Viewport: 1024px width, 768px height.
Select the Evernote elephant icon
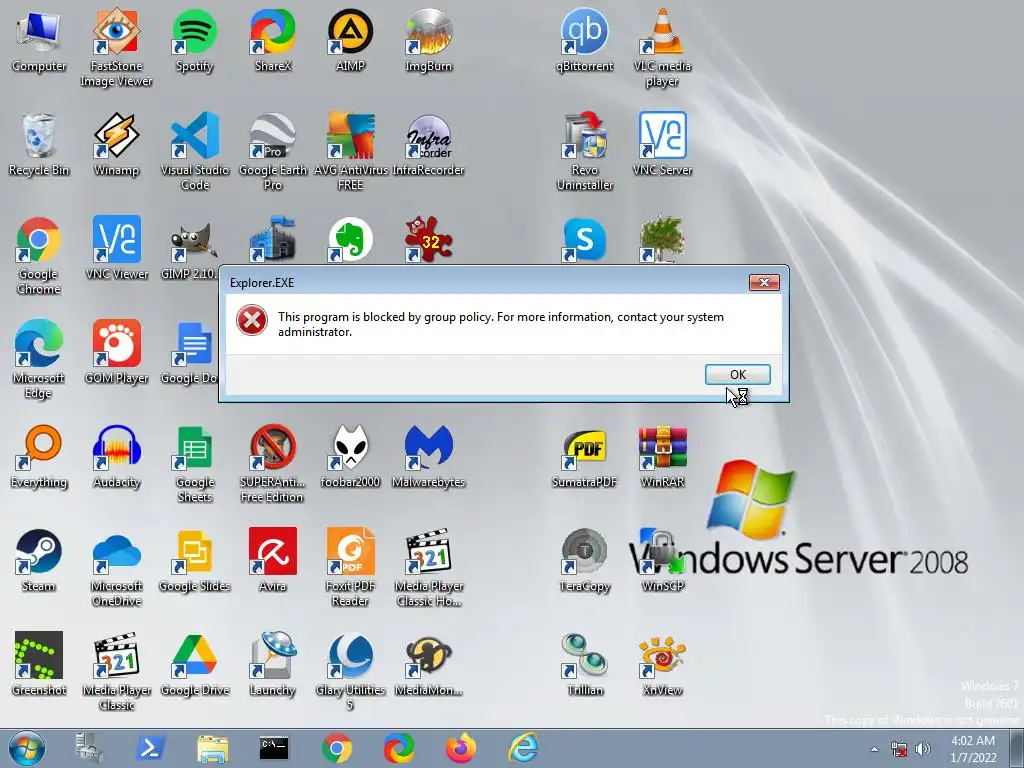(350, 240)
